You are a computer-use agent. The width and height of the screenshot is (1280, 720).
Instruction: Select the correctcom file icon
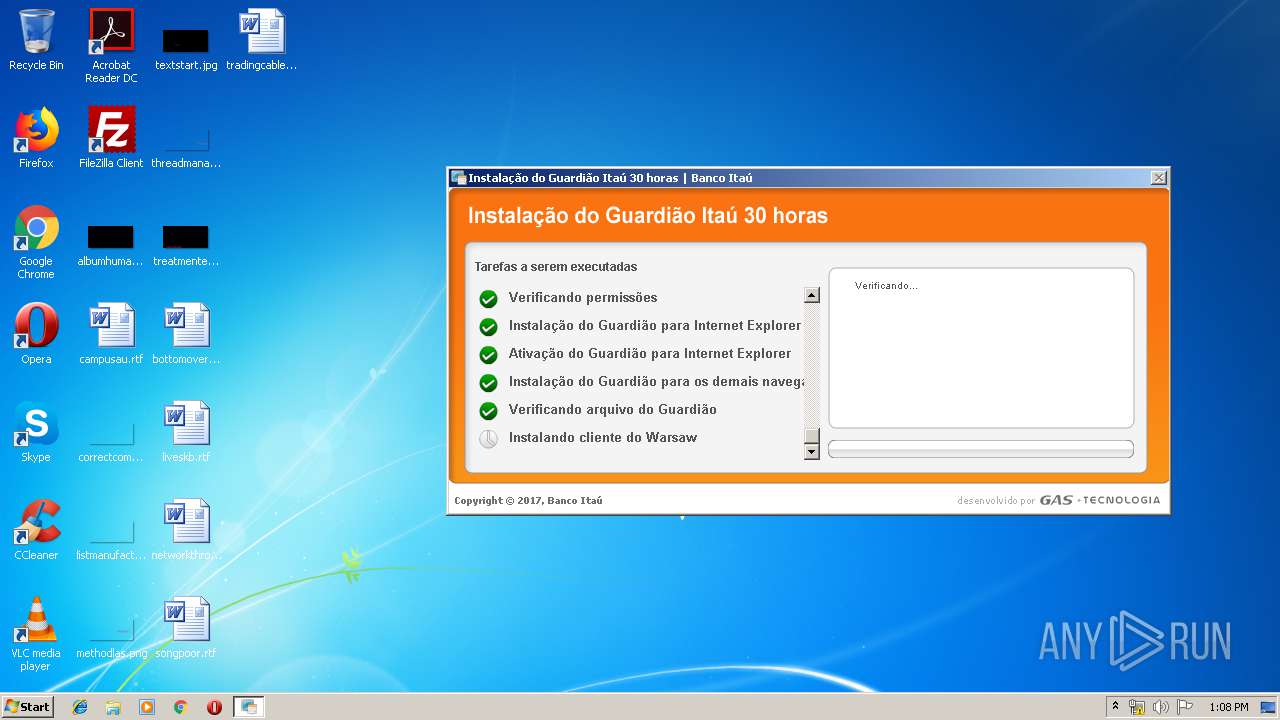[x=111, y=440]
